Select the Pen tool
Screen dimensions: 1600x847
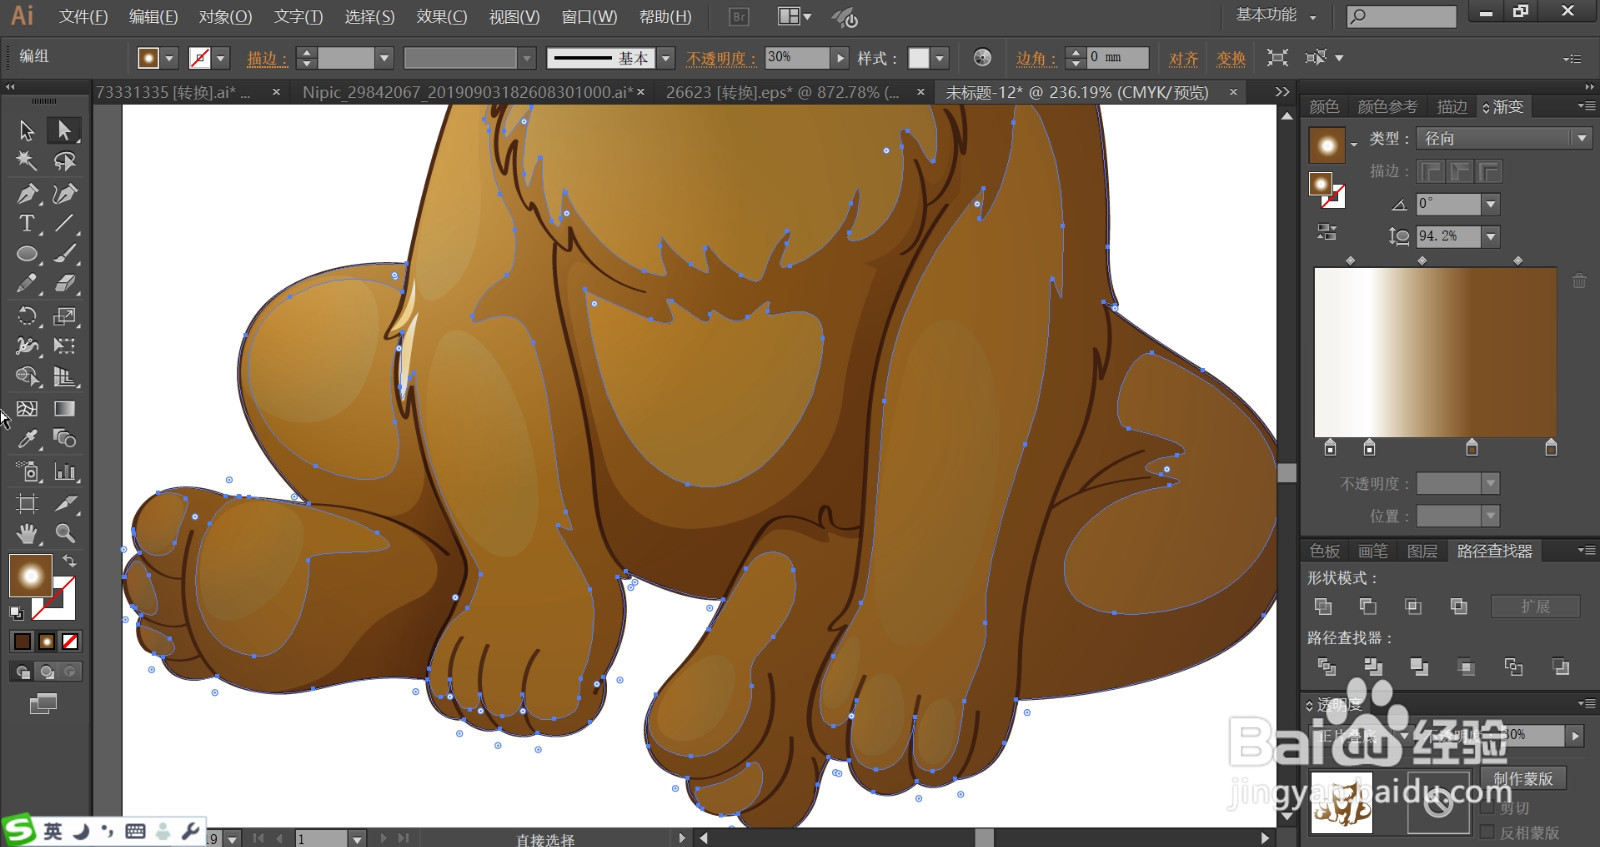[x=27, y=193]
